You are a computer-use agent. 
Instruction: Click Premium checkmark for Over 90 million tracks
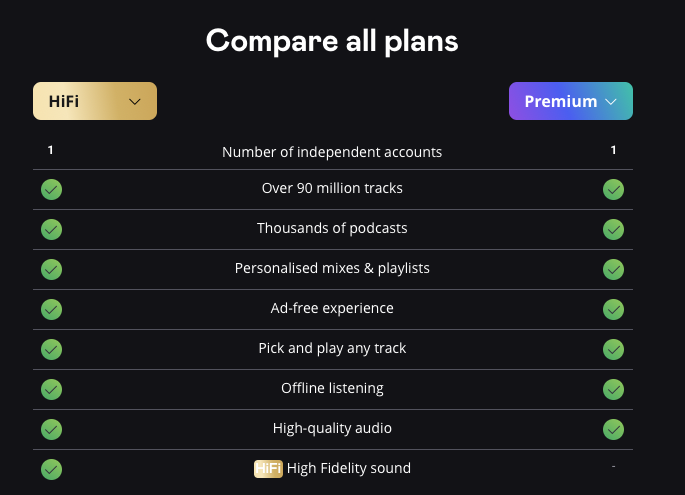point(614,189)
